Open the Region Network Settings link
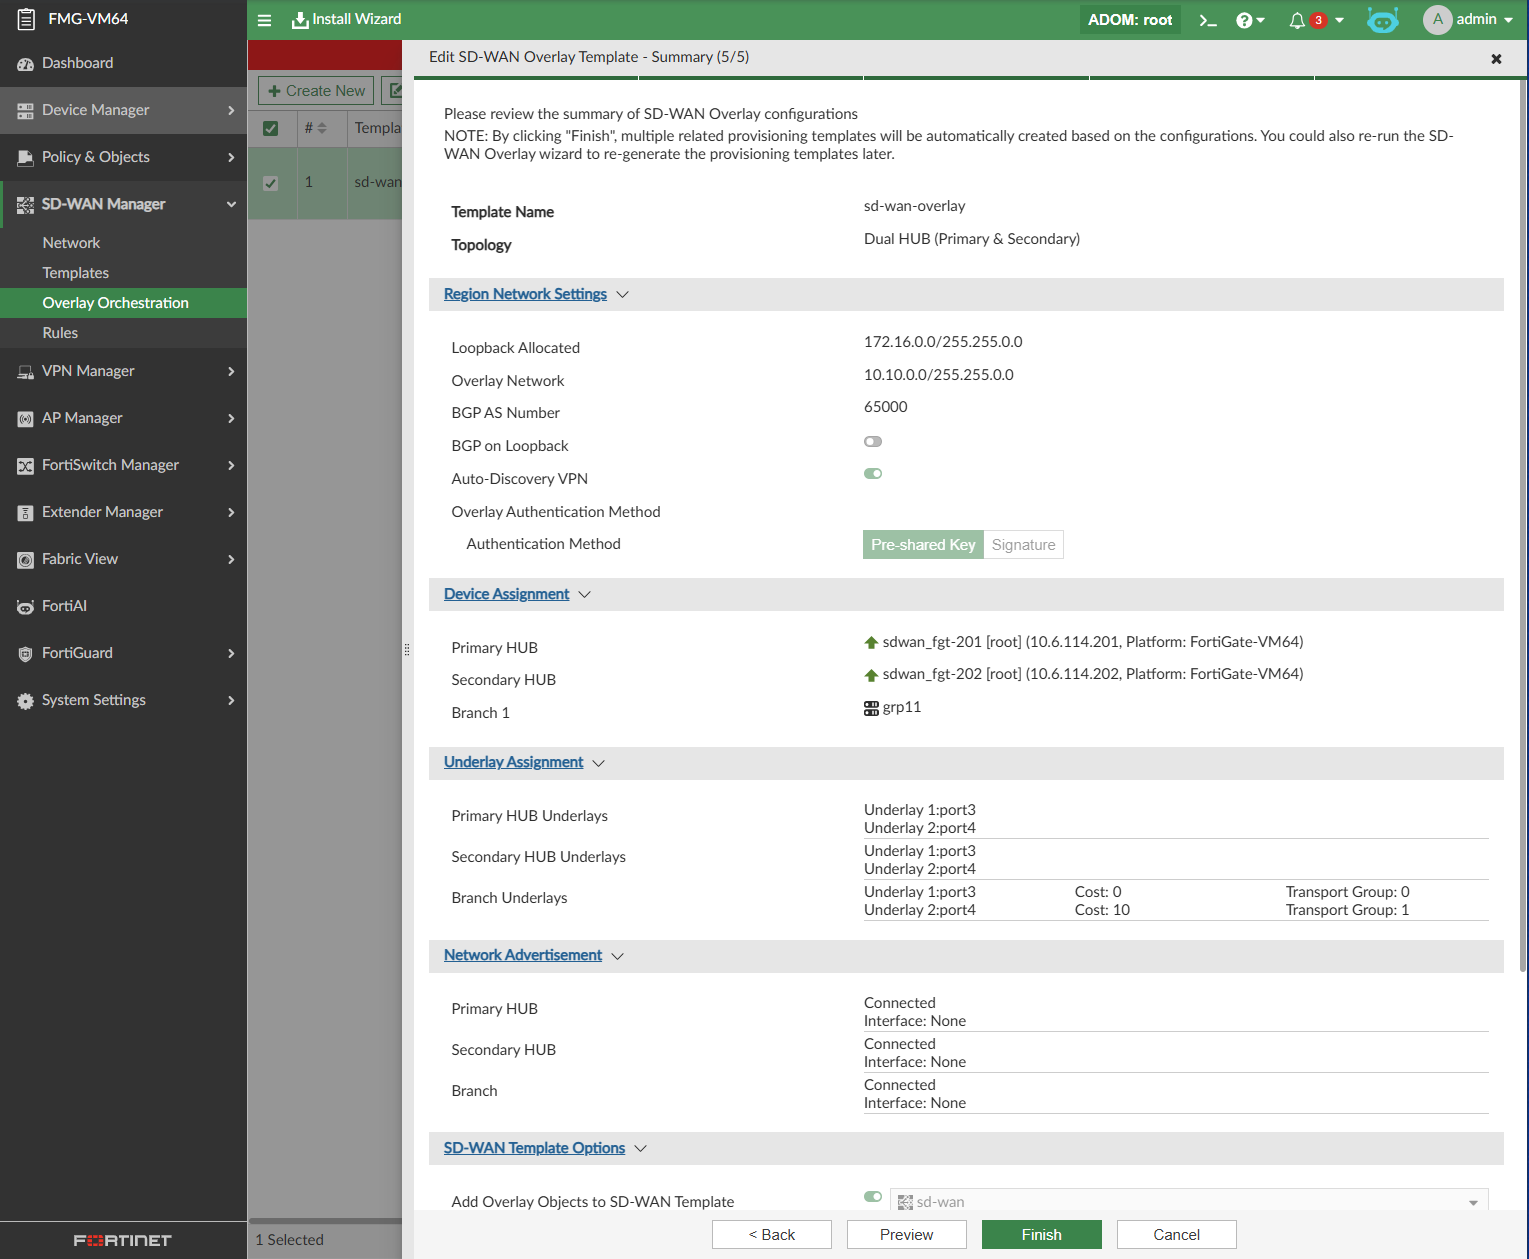 pos(525,294)
